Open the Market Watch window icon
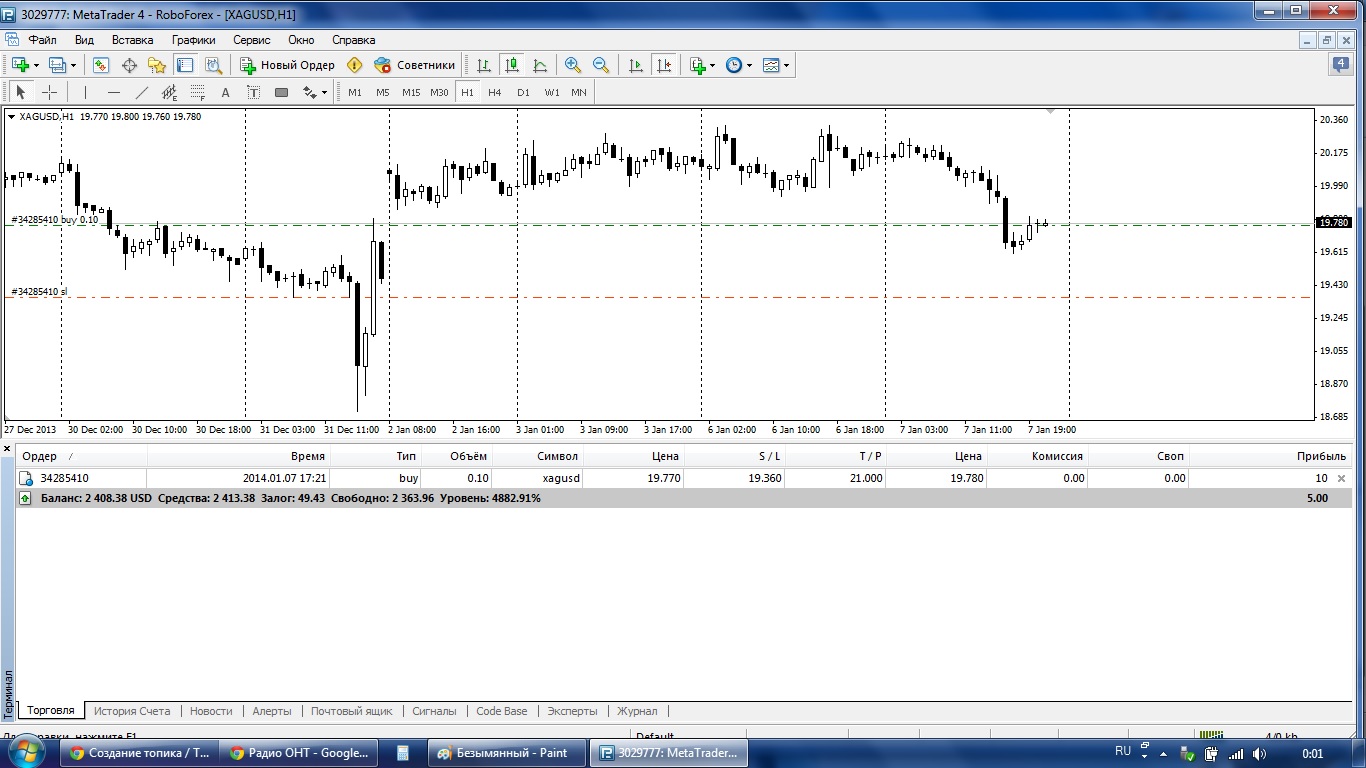Image resolution: width=1366 pixels, height=768 pixels. [101, 65]
